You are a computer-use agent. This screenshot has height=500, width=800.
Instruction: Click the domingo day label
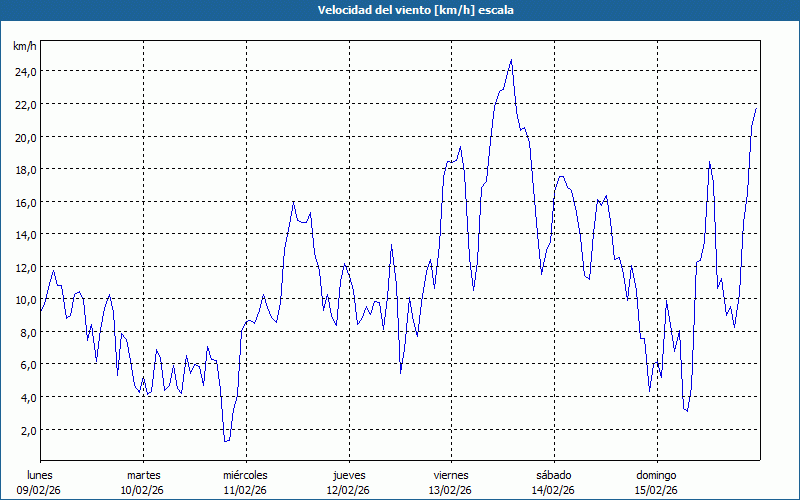click(x=656, y=475)
